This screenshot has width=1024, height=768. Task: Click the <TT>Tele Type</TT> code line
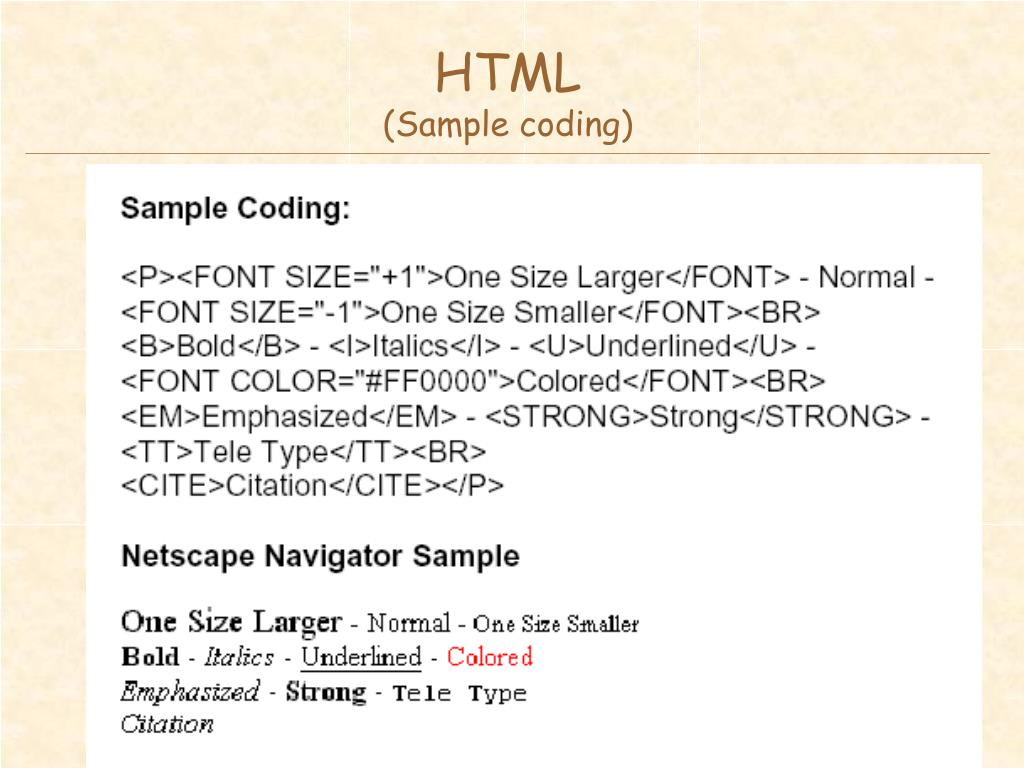tap(303, 451)
